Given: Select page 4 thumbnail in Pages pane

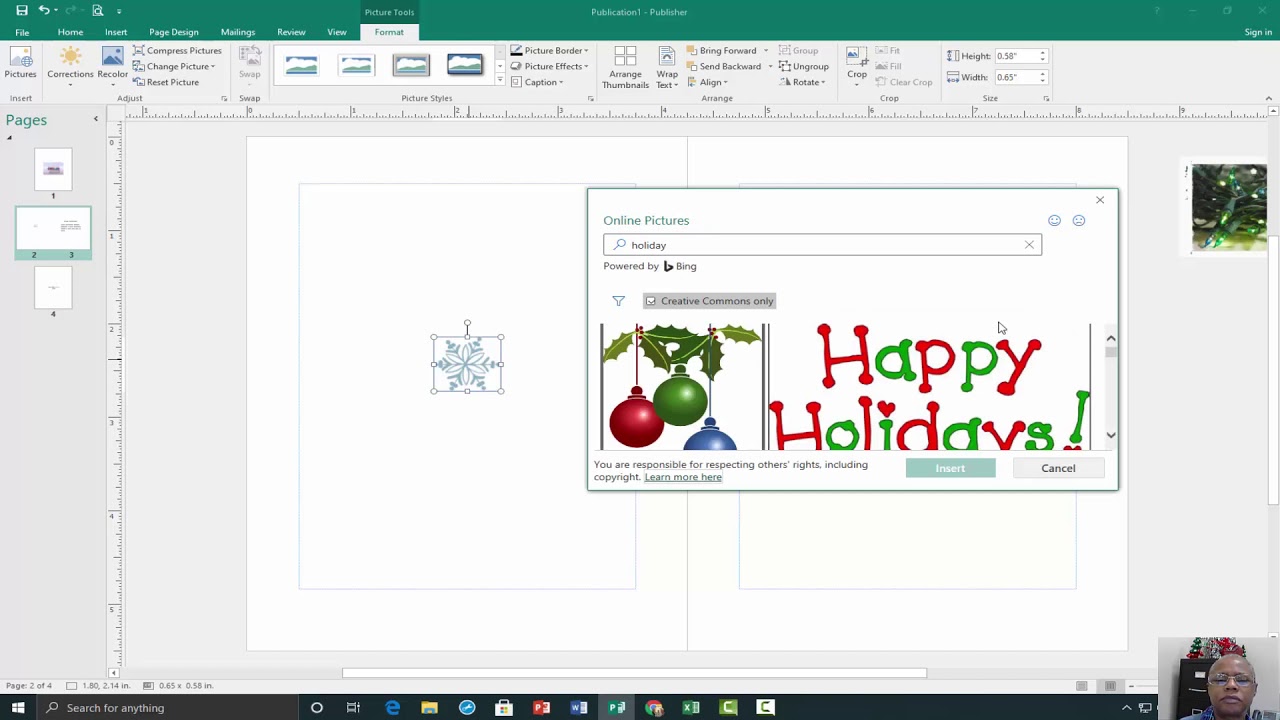Looking at the screenshot, I should click(53, 288).
